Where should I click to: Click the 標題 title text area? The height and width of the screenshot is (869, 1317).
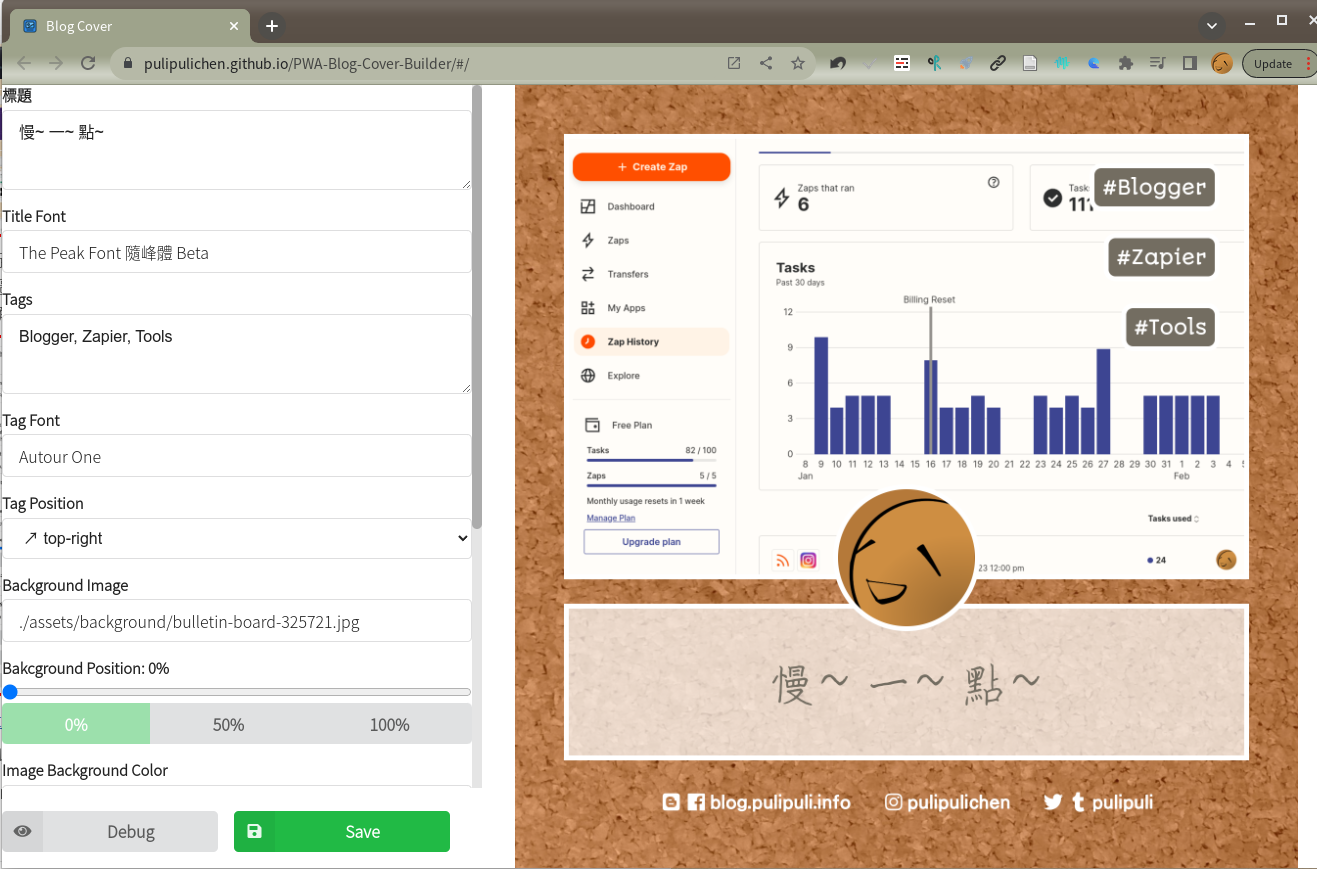click(x=237, y=149)
